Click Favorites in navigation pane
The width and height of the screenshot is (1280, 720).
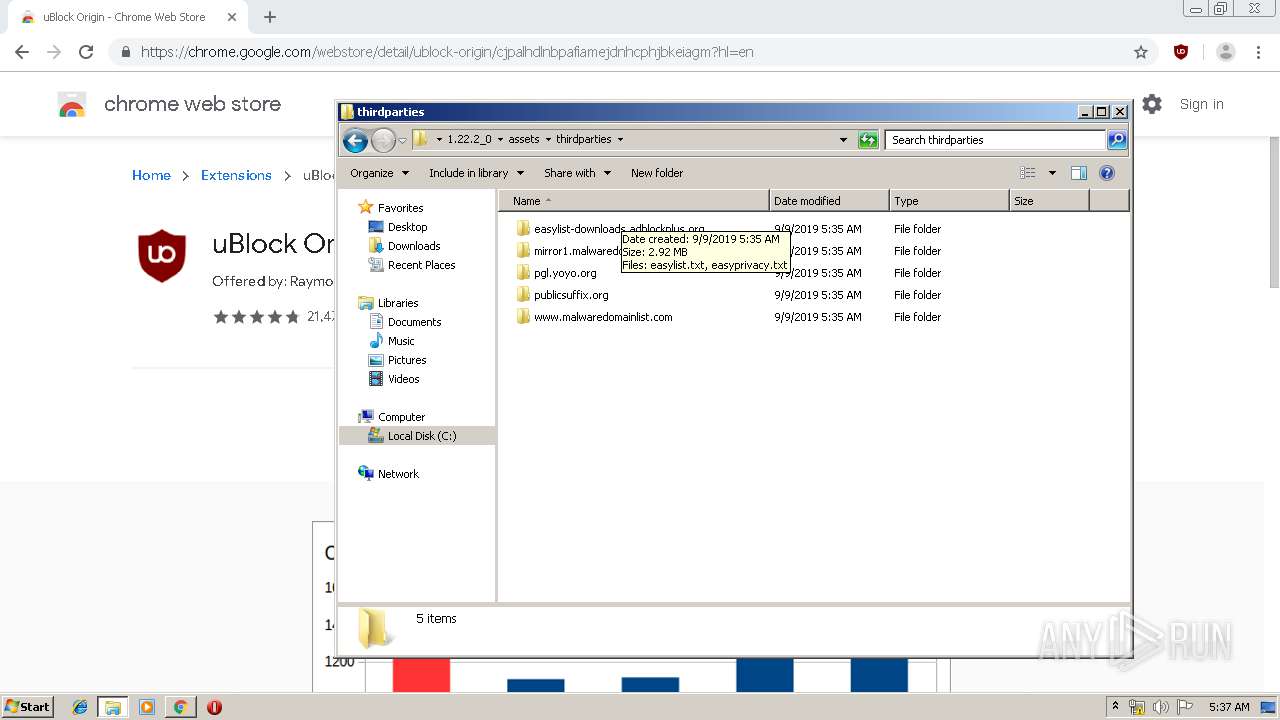pyautogui.click(x=400, y=208)
